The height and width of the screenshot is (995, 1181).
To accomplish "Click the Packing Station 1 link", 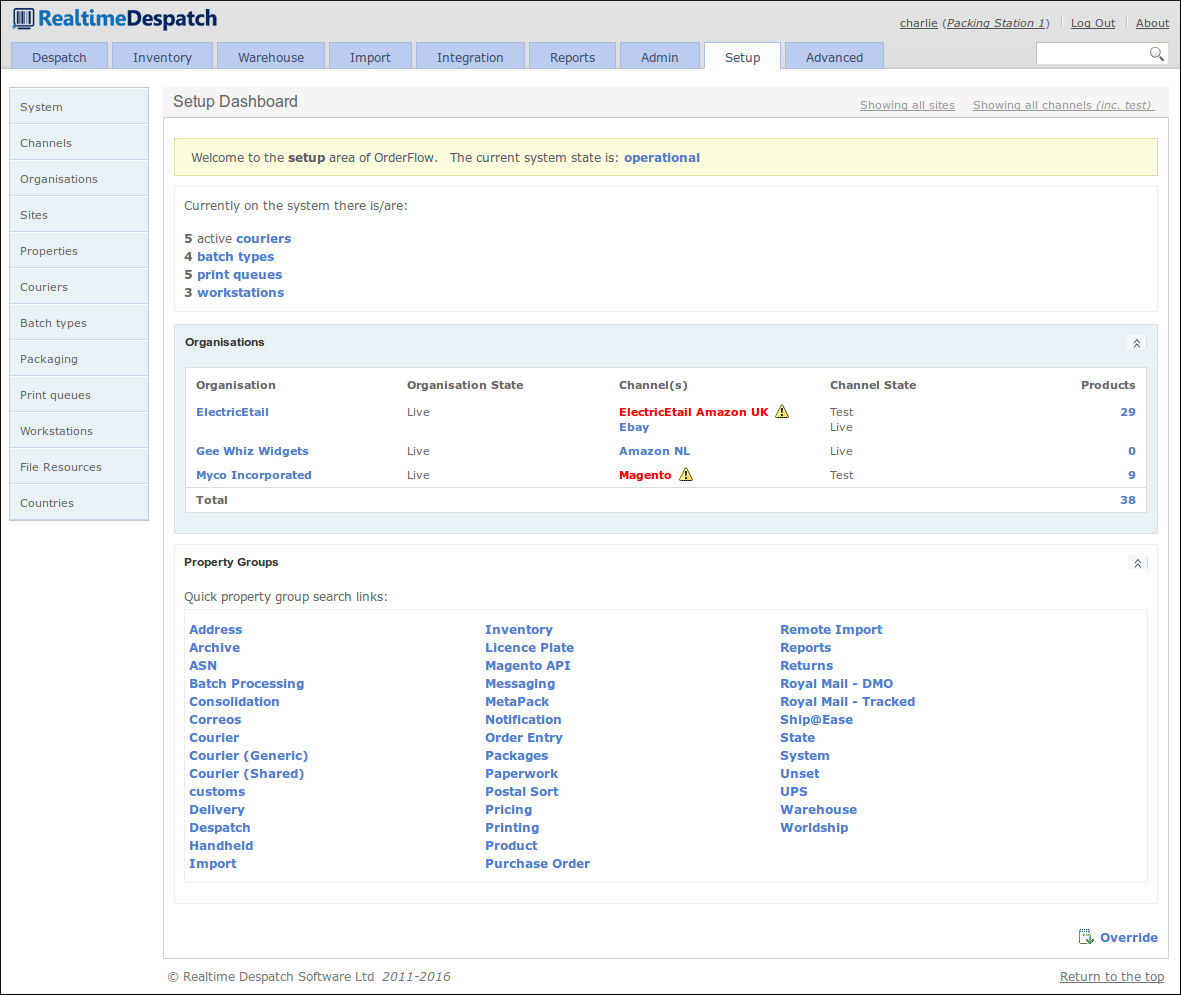I will pyautogui.click(x=995, y=23).
